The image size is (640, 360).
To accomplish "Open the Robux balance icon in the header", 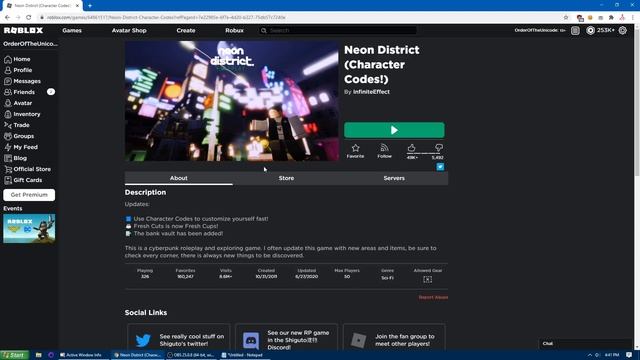I will pyautogui.click(x=590, y=31).
